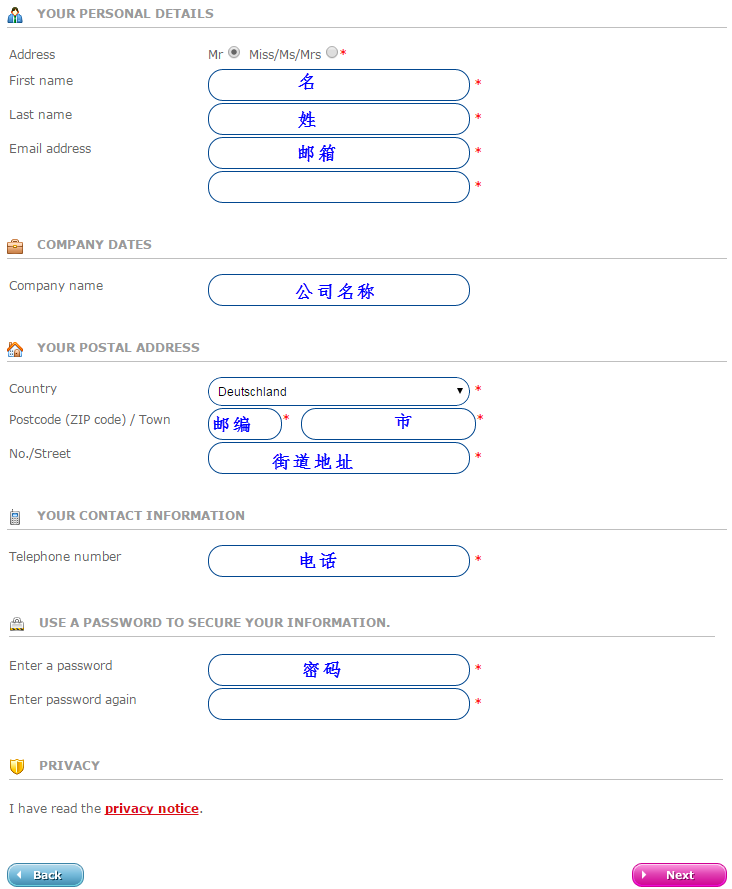Click the Company name text field

pyautogui.click(x=339, y=290)
